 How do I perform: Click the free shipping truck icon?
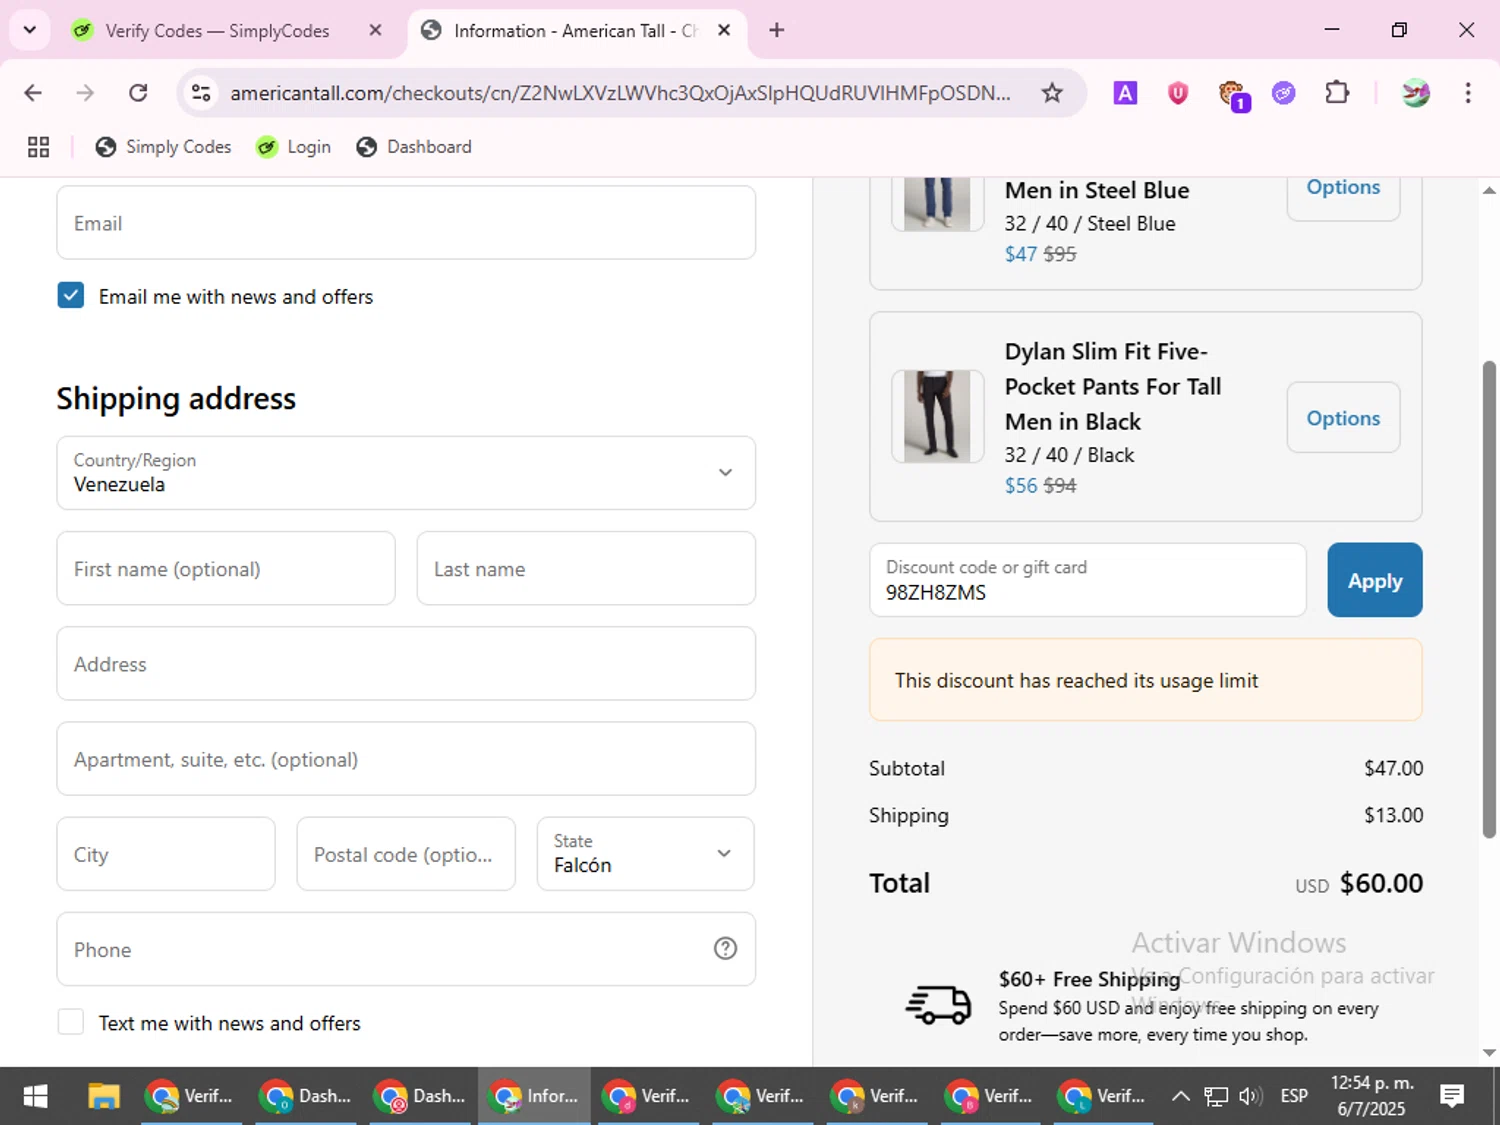(x=938, y=1006)
